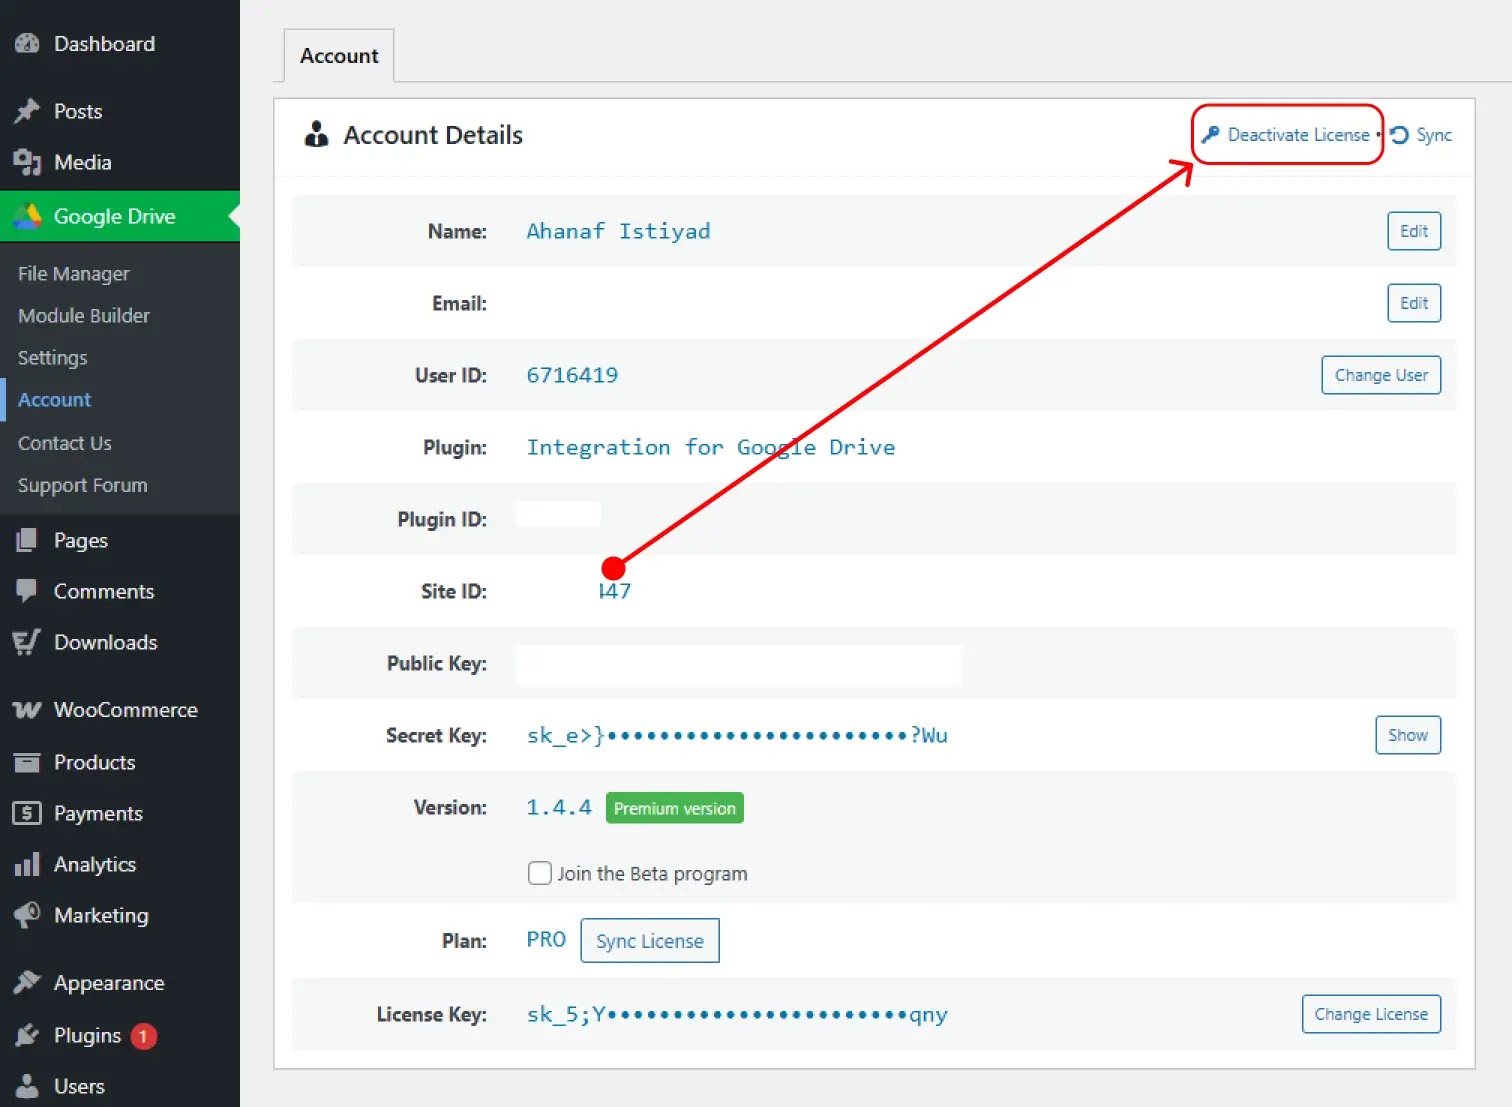Switch to the Account tab
Viewport: 1512px width, 1107px height.
click(x=338, y=55)
